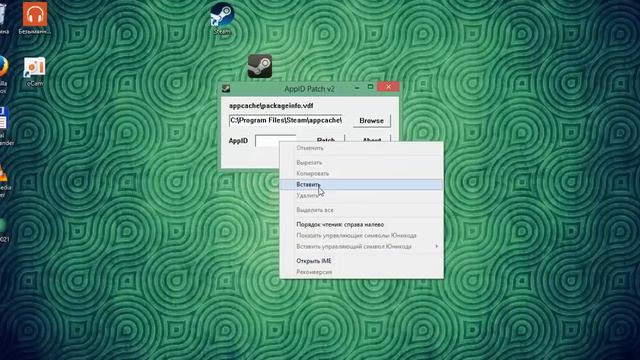
Task: Close the AppID Patch window
Action: (x=388, y=87)
